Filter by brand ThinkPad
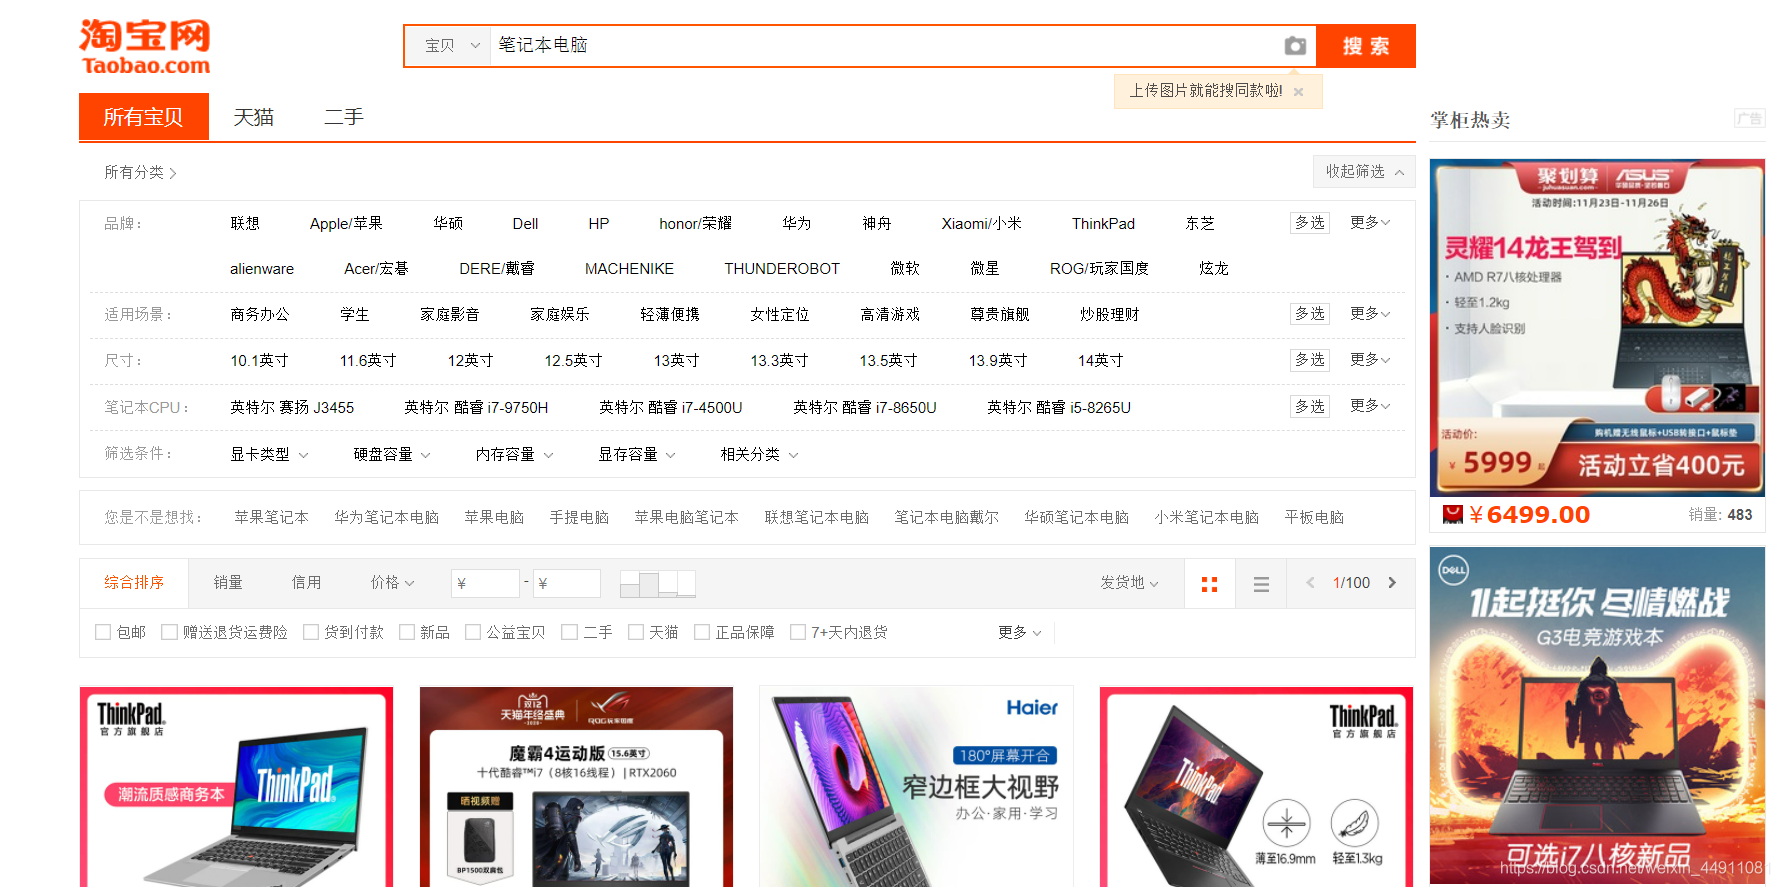Viewport: 1780px width, 887px height. 1103,224
